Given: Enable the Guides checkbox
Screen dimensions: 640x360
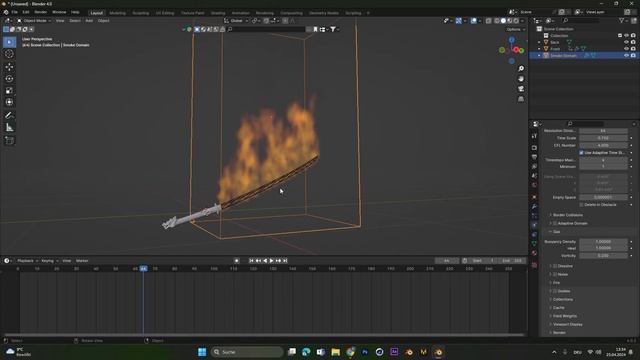Looking at the screenshot, I should point(555,291).
